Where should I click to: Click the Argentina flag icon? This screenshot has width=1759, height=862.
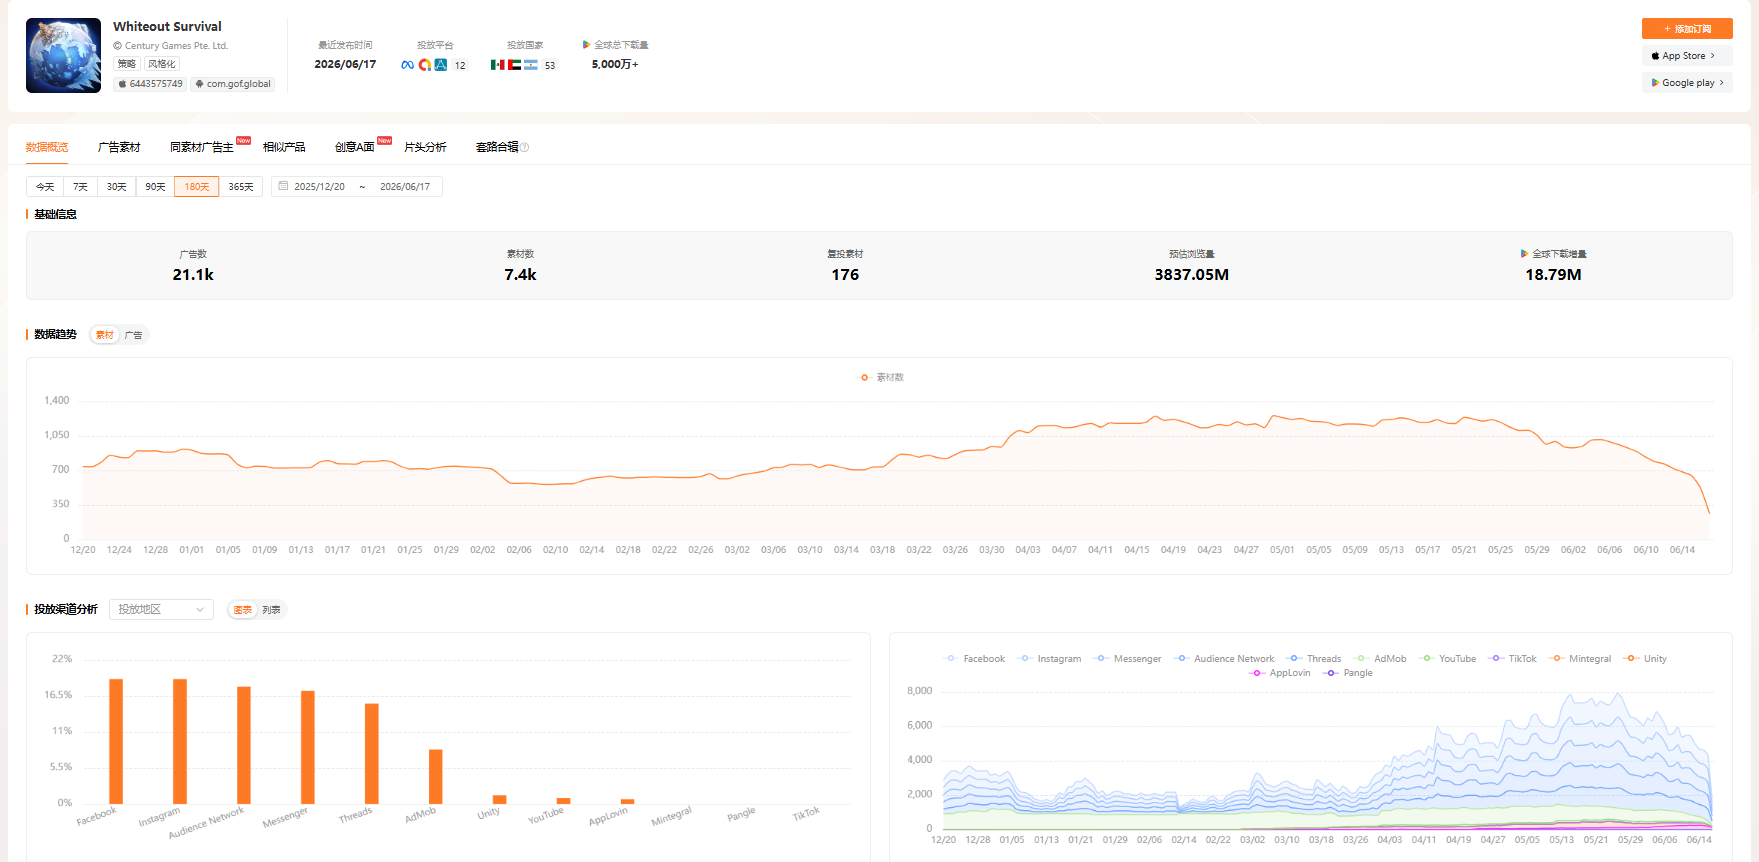click(531, 65)
